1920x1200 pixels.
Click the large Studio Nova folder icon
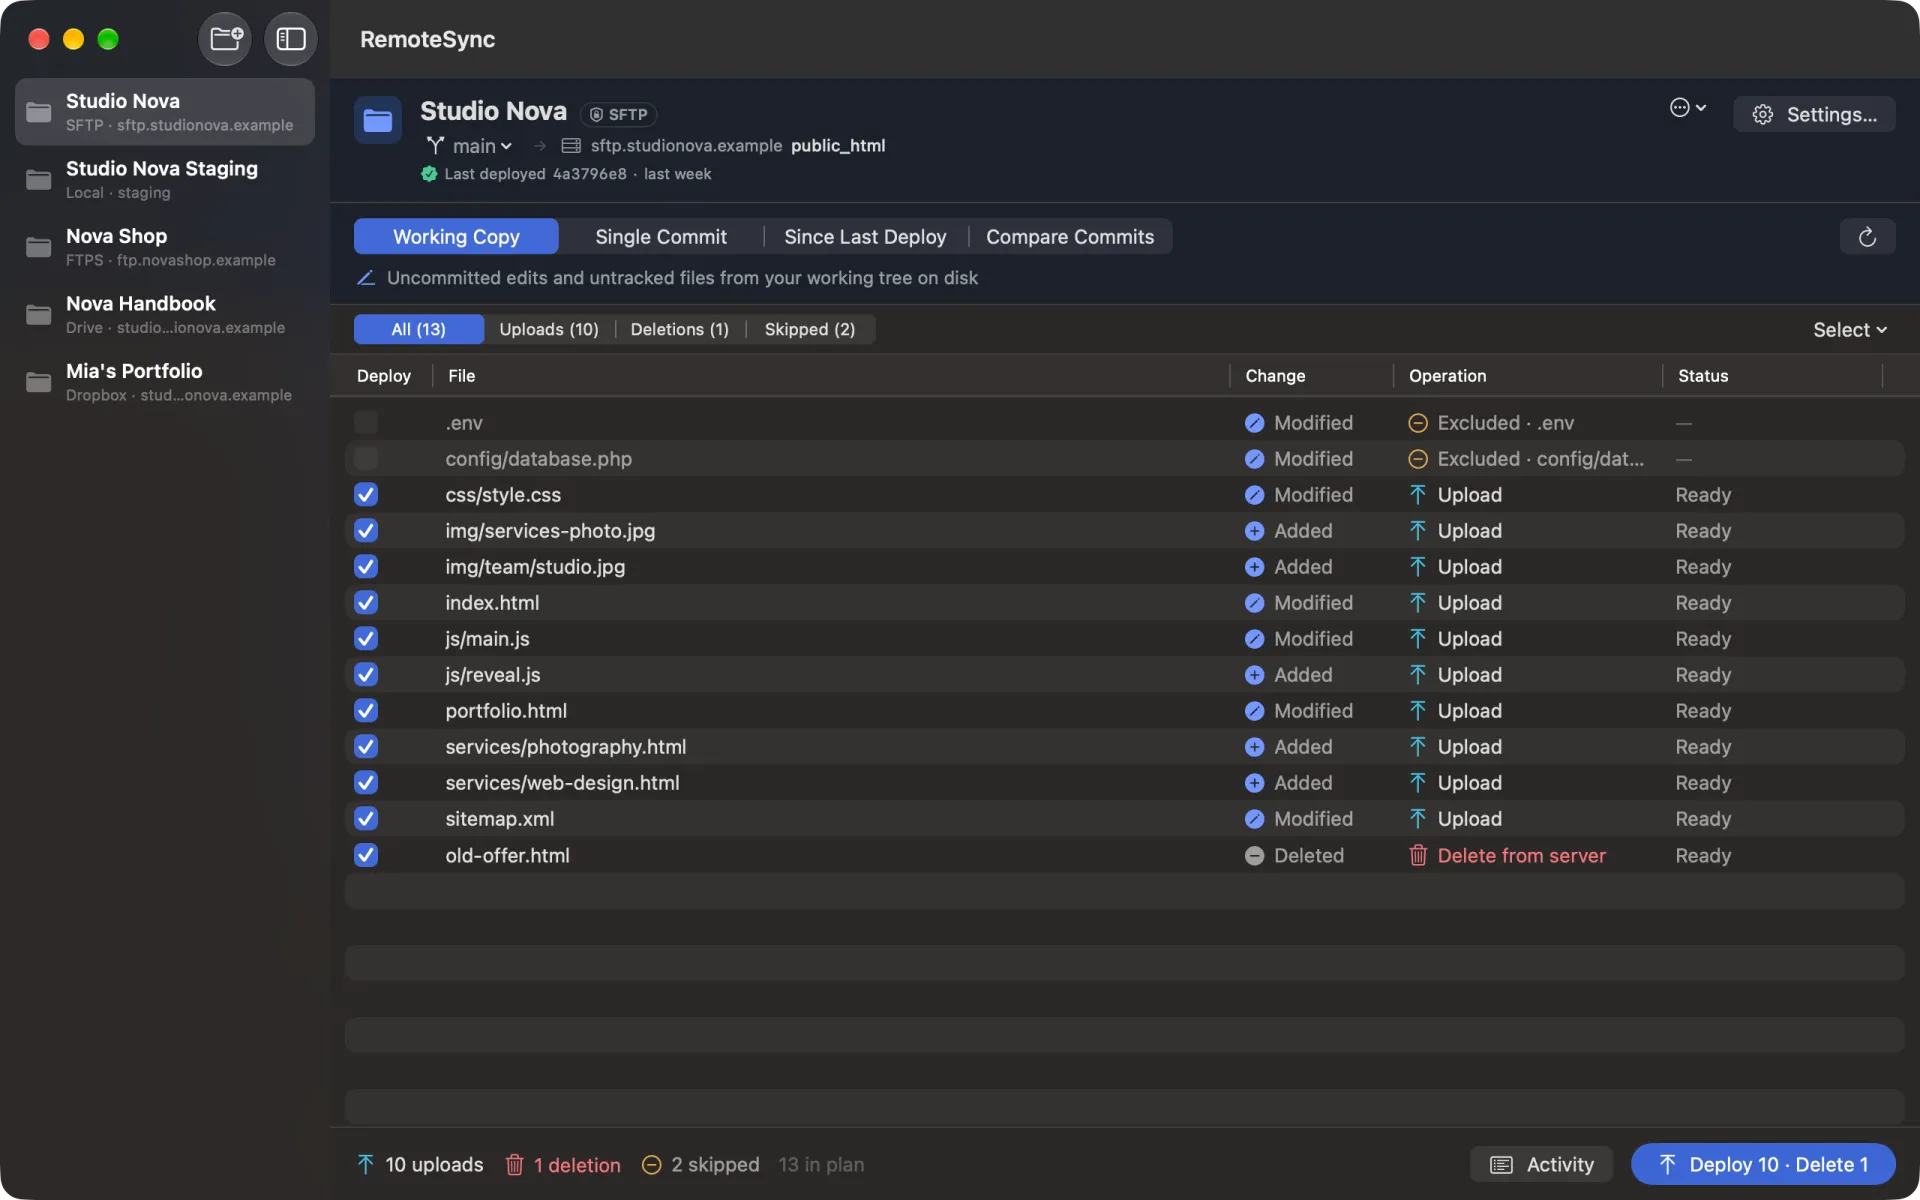(x=378, y=121)
